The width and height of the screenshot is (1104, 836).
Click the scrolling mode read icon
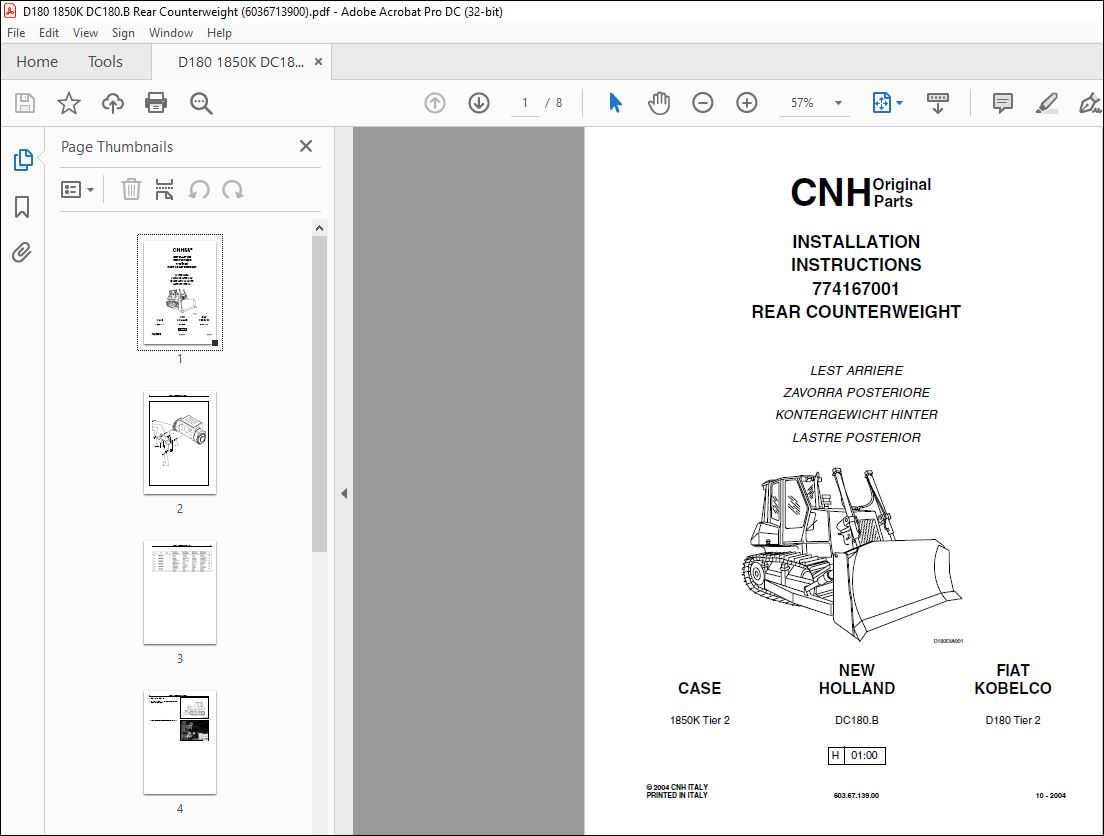pos(937,104)
